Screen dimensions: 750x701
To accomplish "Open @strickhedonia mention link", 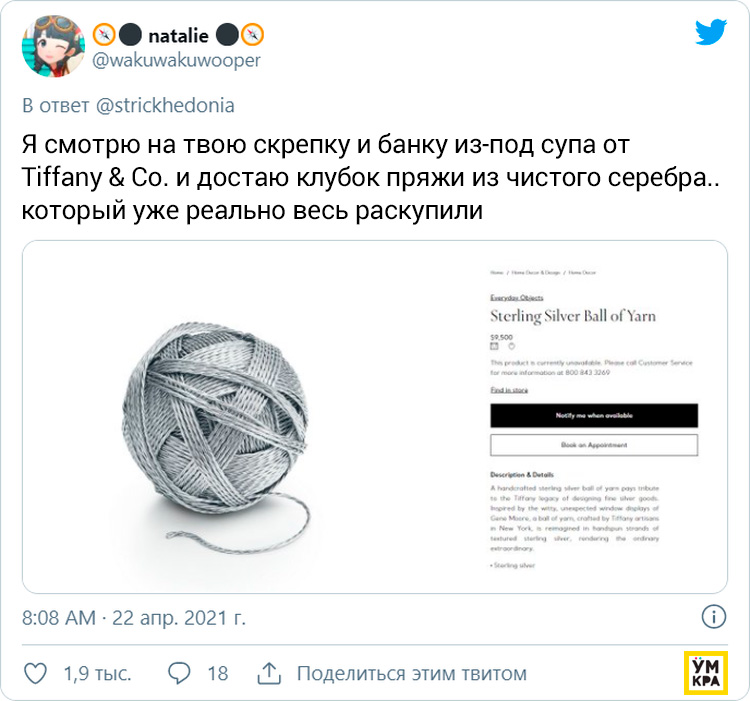I will [x=165, y=105].
